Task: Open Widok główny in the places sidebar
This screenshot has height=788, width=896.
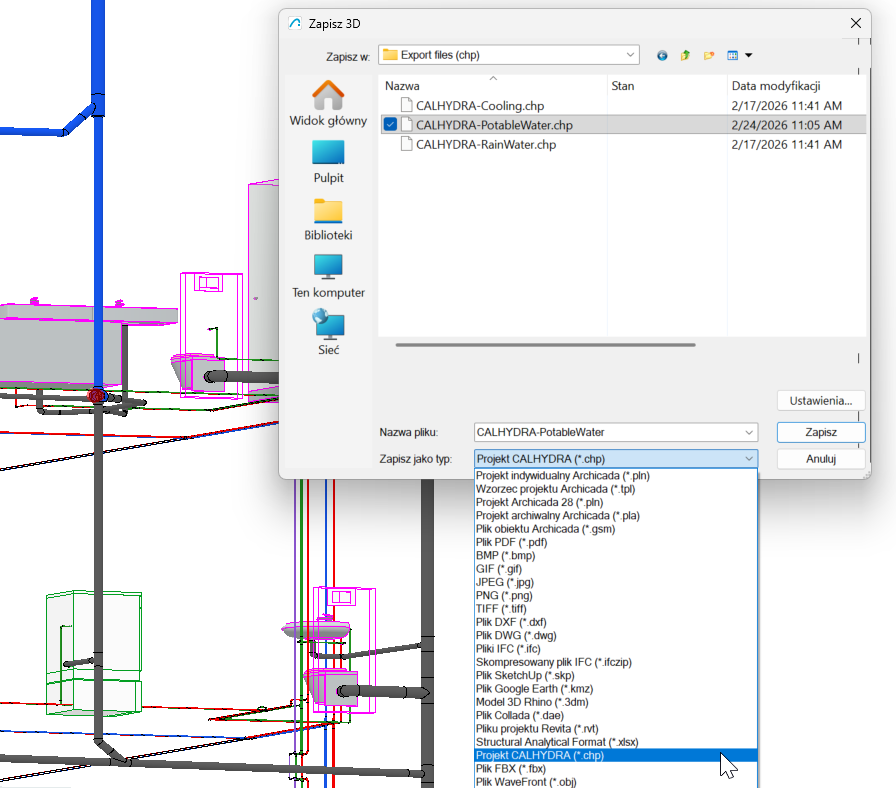Action: (x=328, y=103)
